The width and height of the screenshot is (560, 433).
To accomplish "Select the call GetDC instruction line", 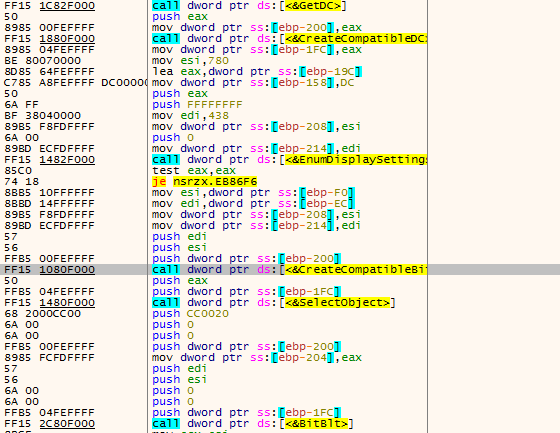I will pos(249,6).
